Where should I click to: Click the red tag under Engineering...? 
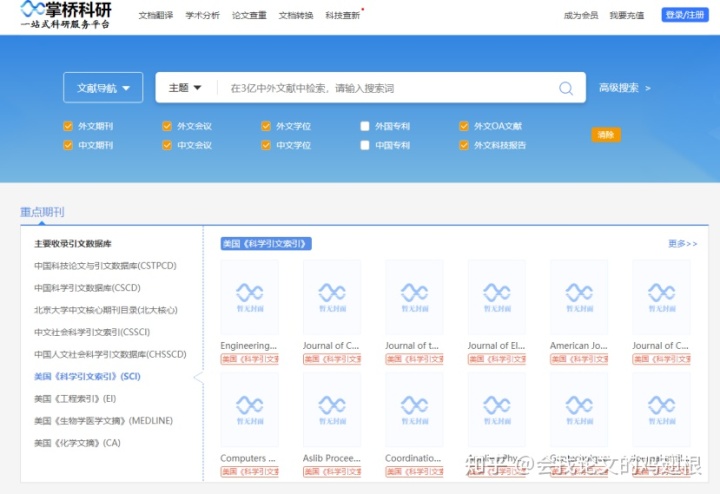(x=249, y=359)
